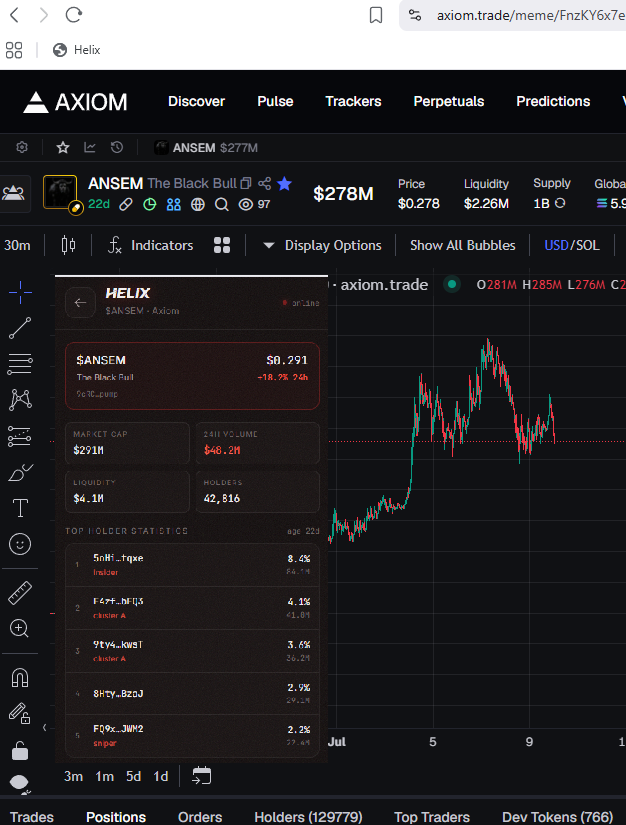This screenshot has width=626, height=825.
Task: Open the price range projection tool
Action: [x=20, y=436]
